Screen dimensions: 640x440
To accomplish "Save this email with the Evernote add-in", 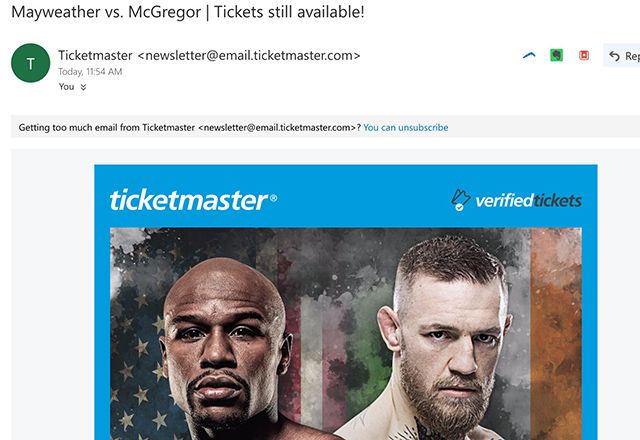I will coord(556,55).
